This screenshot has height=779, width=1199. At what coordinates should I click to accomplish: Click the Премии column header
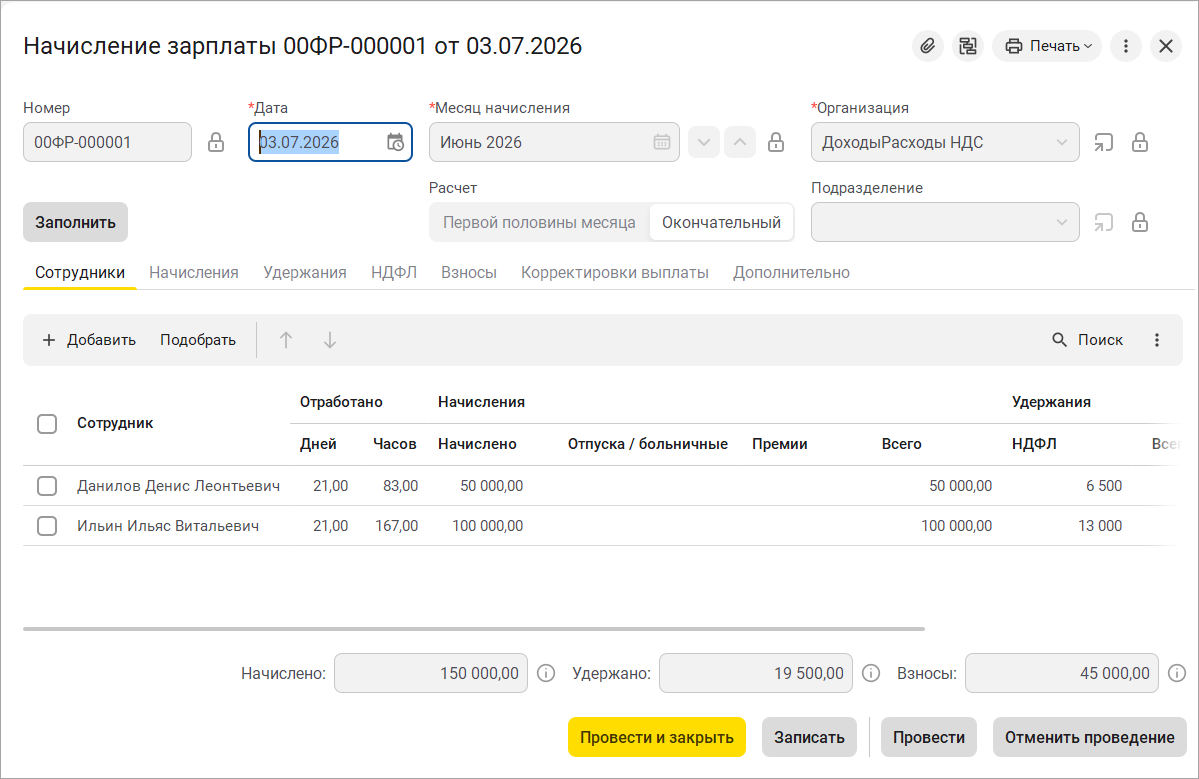[x=780, y=444]
